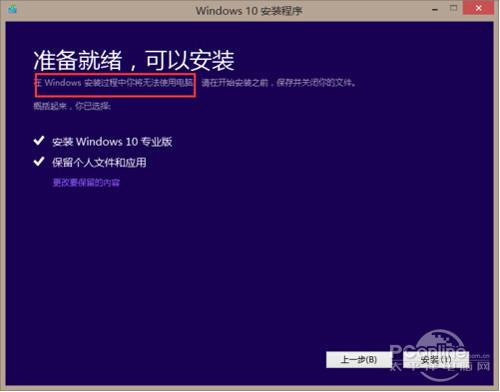Open the 更改要保留的内容 link

pos(86,183)
